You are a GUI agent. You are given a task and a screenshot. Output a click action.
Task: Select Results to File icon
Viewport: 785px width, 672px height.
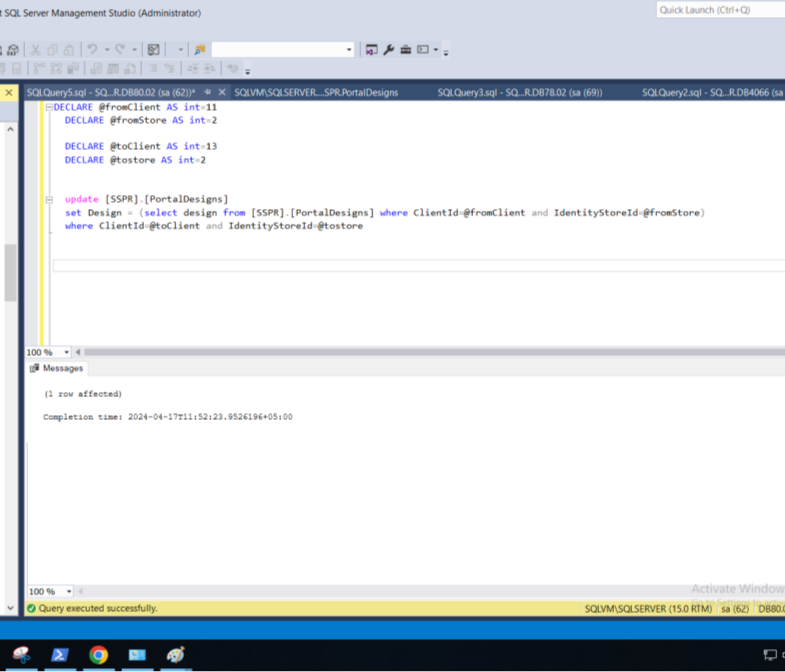click(130, 69)
